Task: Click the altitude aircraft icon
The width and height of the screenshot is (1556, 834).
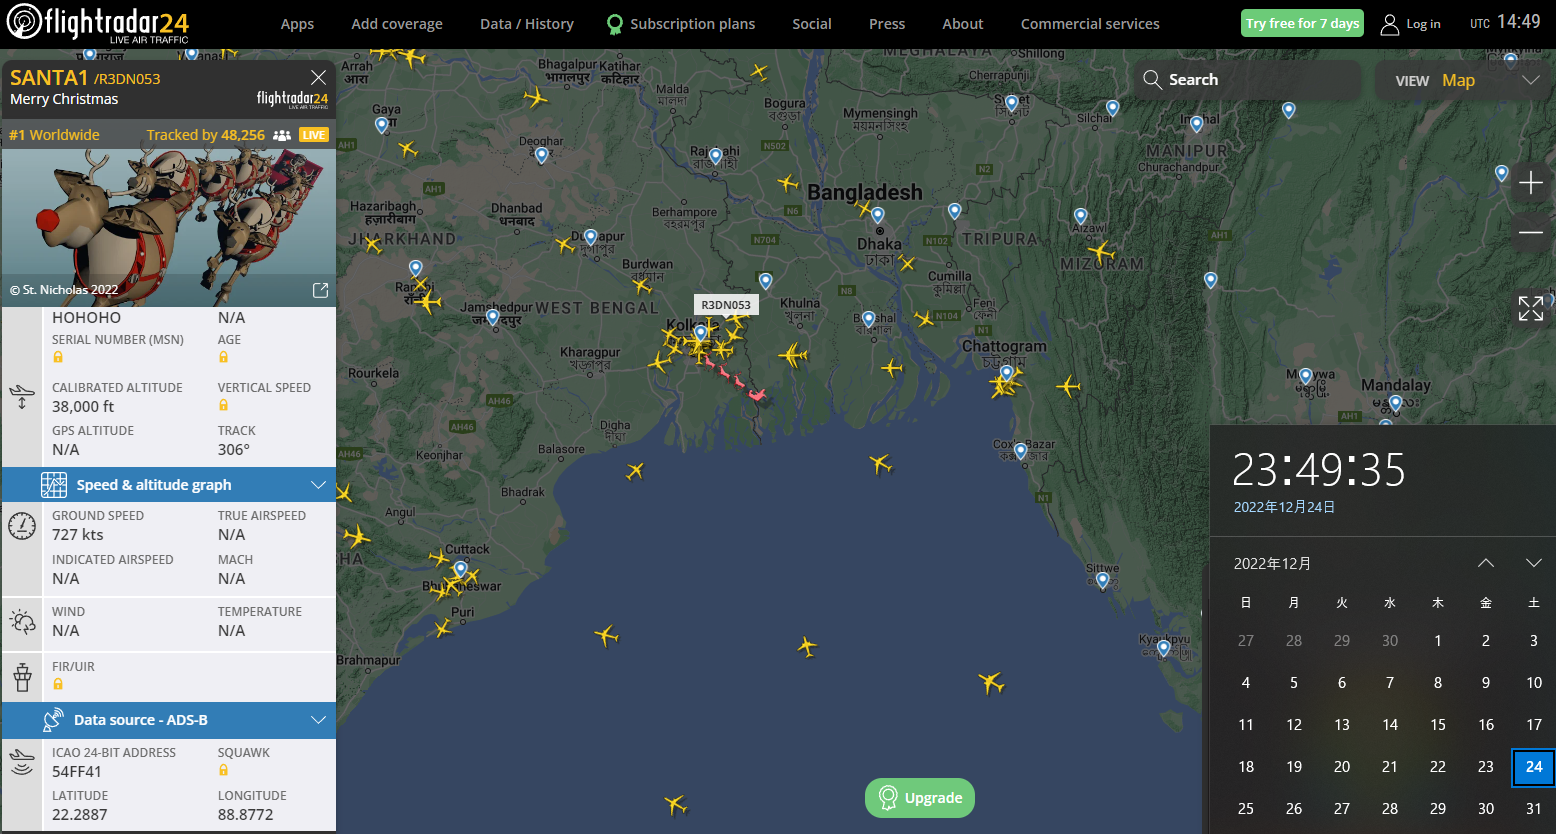Action: tap(22, 398)
